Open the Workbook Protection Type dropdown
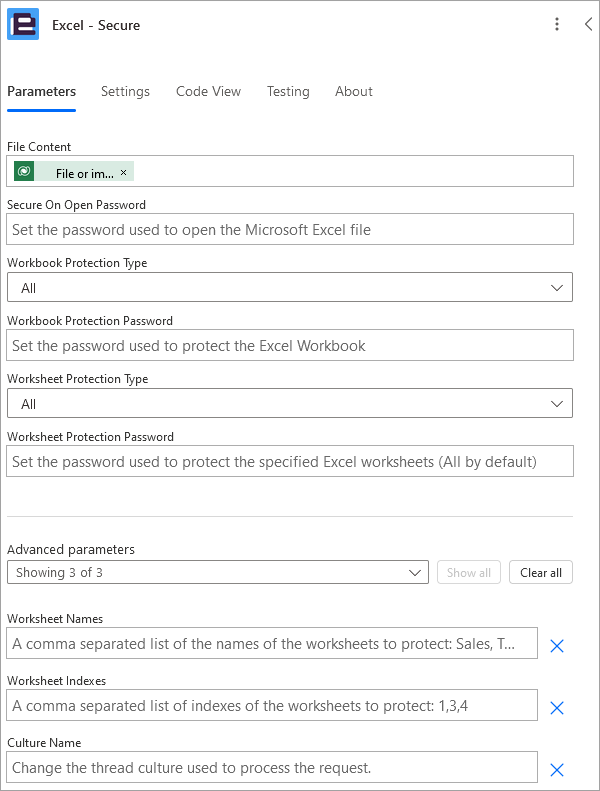The image size is (600, 791). (x=290, y=288)
